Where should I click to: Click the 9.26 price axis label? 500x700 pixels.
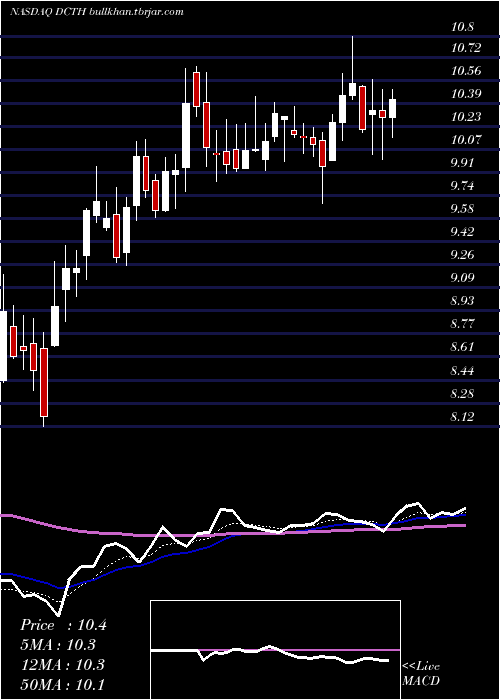(x=462, y=254)
